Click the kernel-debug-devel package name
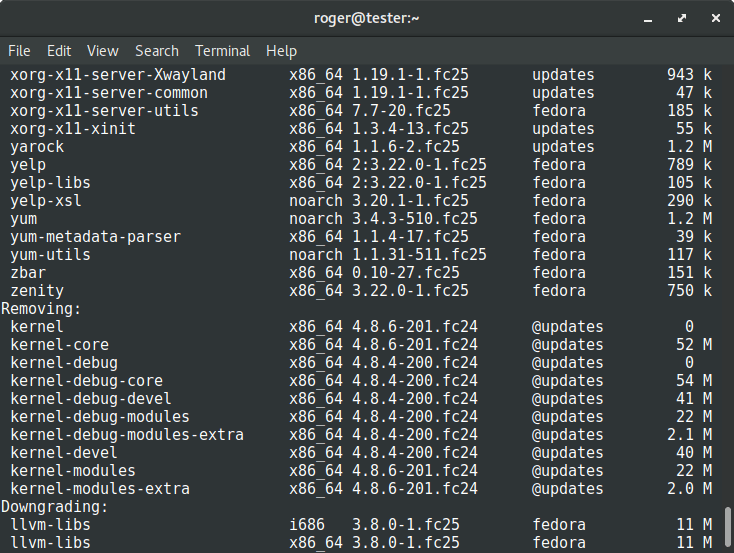This screenshot has width=734, height=553. [91, 399]
